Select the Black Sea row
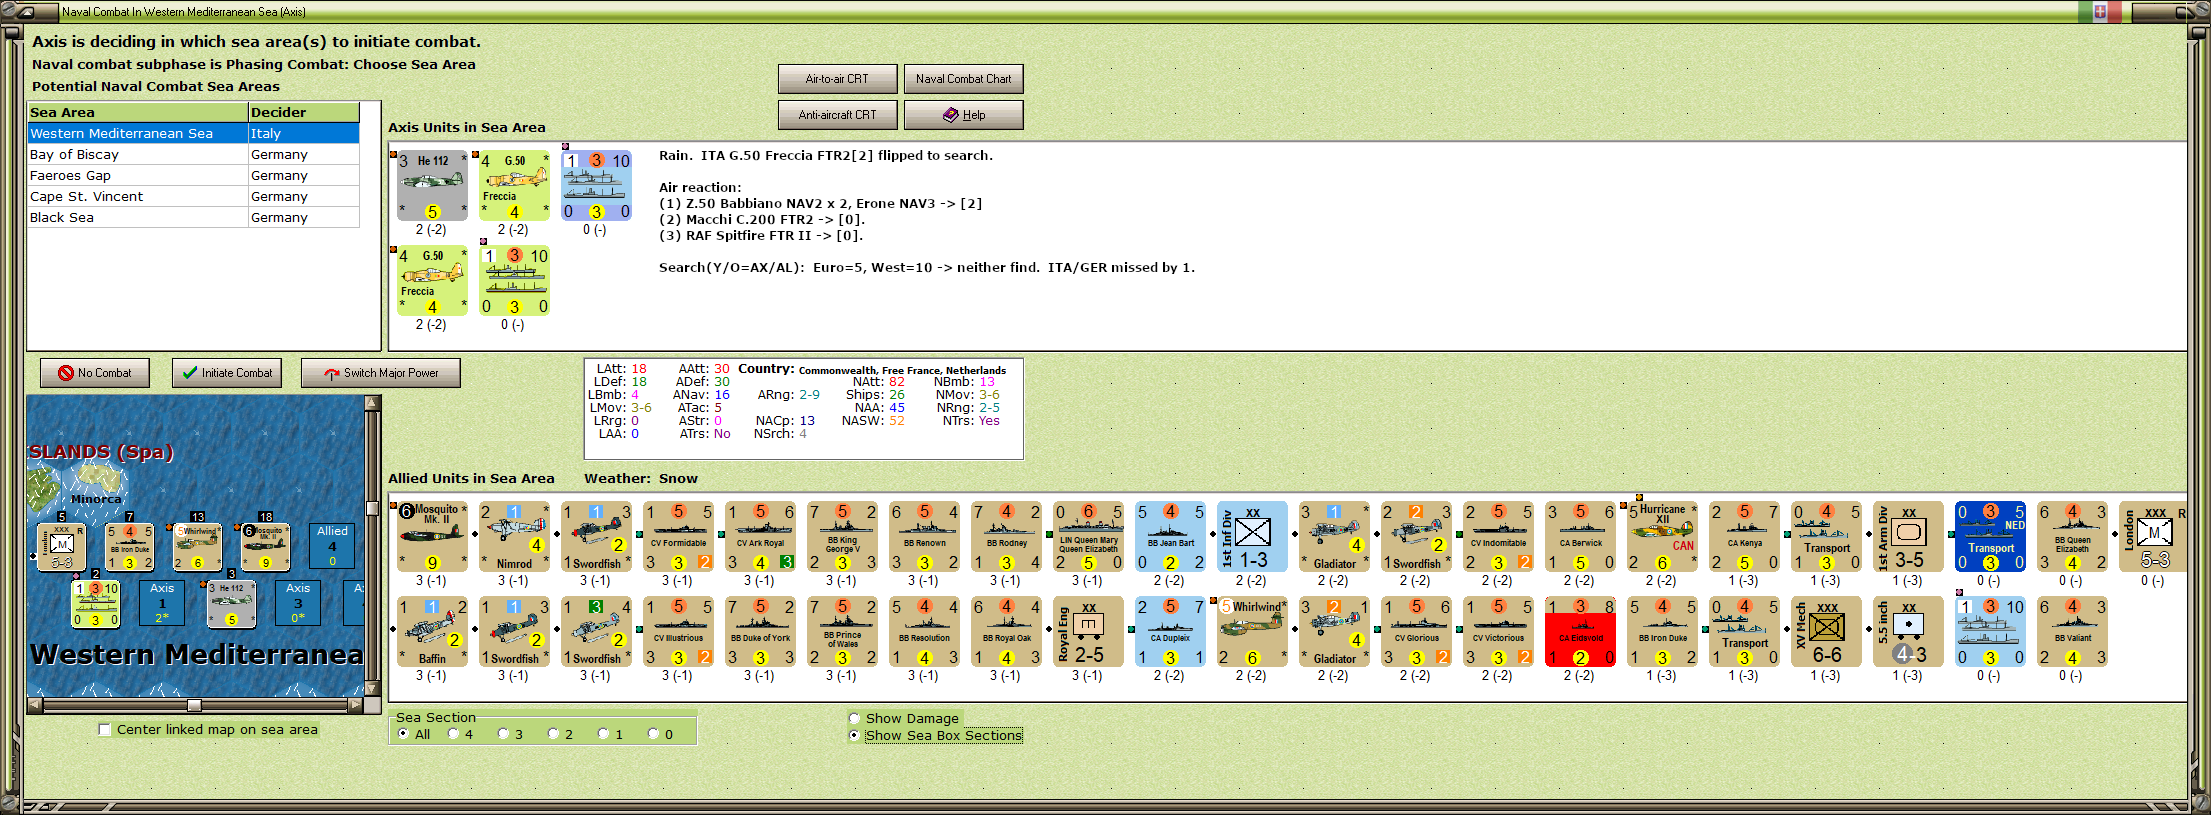 click(x=193, y=218)
